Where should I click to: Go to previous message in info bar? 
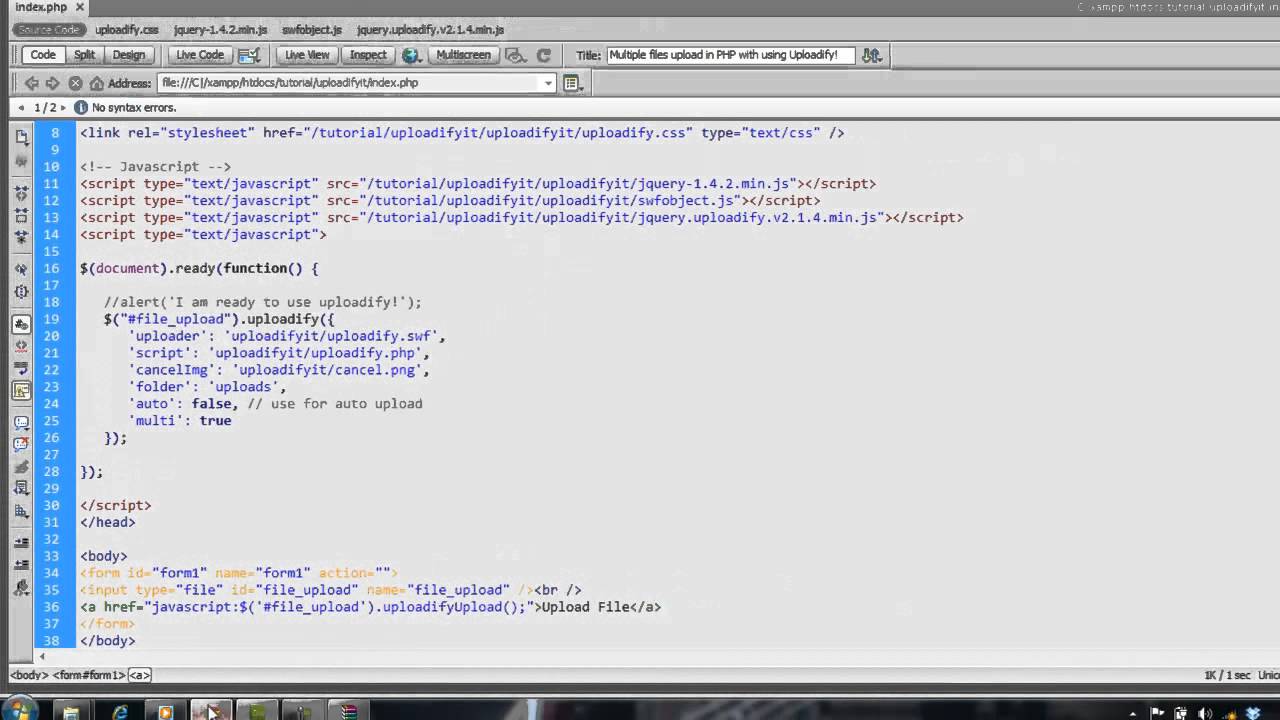click(22, 107)
